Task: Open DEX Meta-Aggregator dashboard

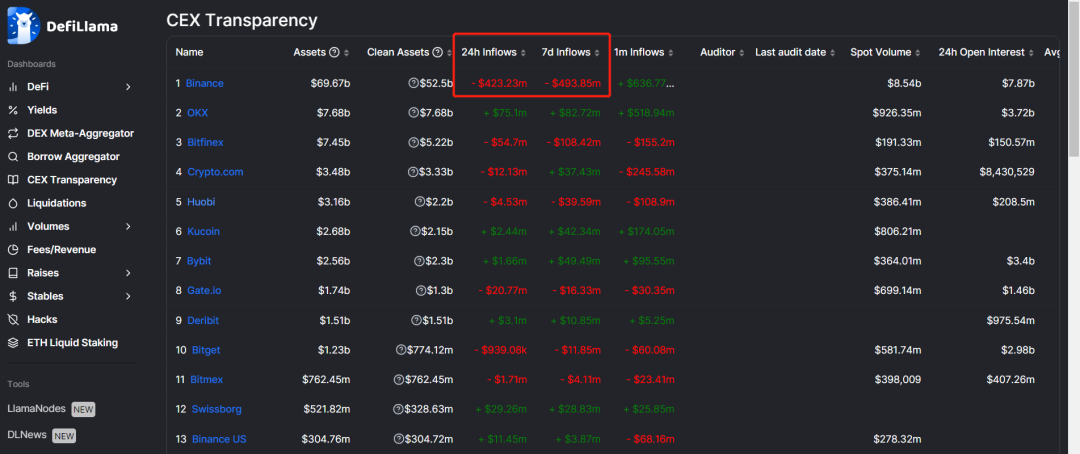Action: click(x=81, y=134)
